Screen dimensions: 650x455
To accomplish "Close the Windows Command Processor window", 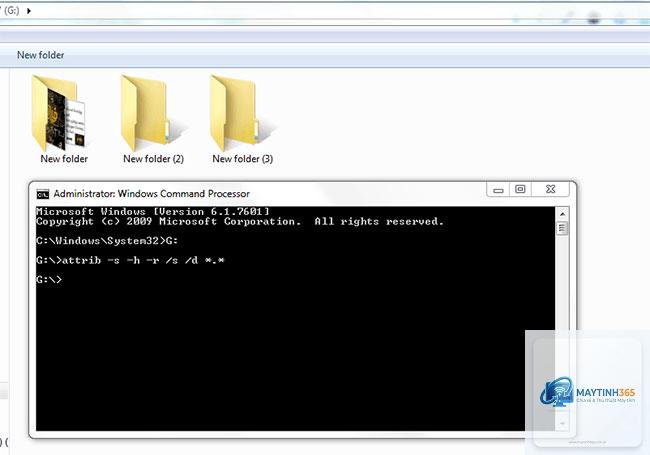I will [x=551, y=189].
